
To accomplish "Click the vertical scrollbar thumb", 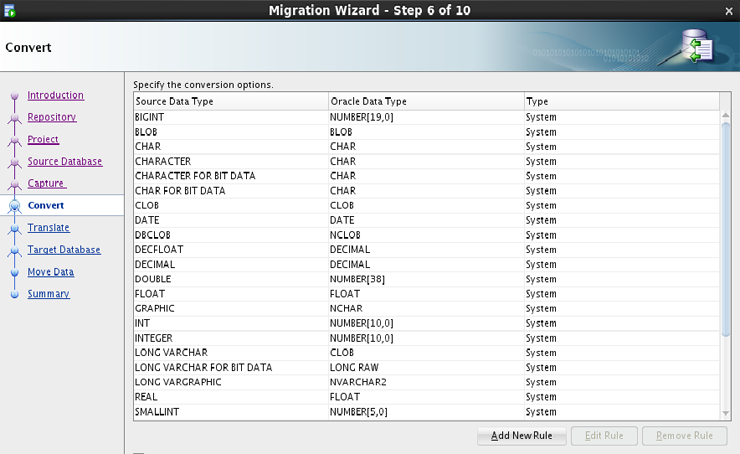I will pyautogui.click(x=725, y=228).
